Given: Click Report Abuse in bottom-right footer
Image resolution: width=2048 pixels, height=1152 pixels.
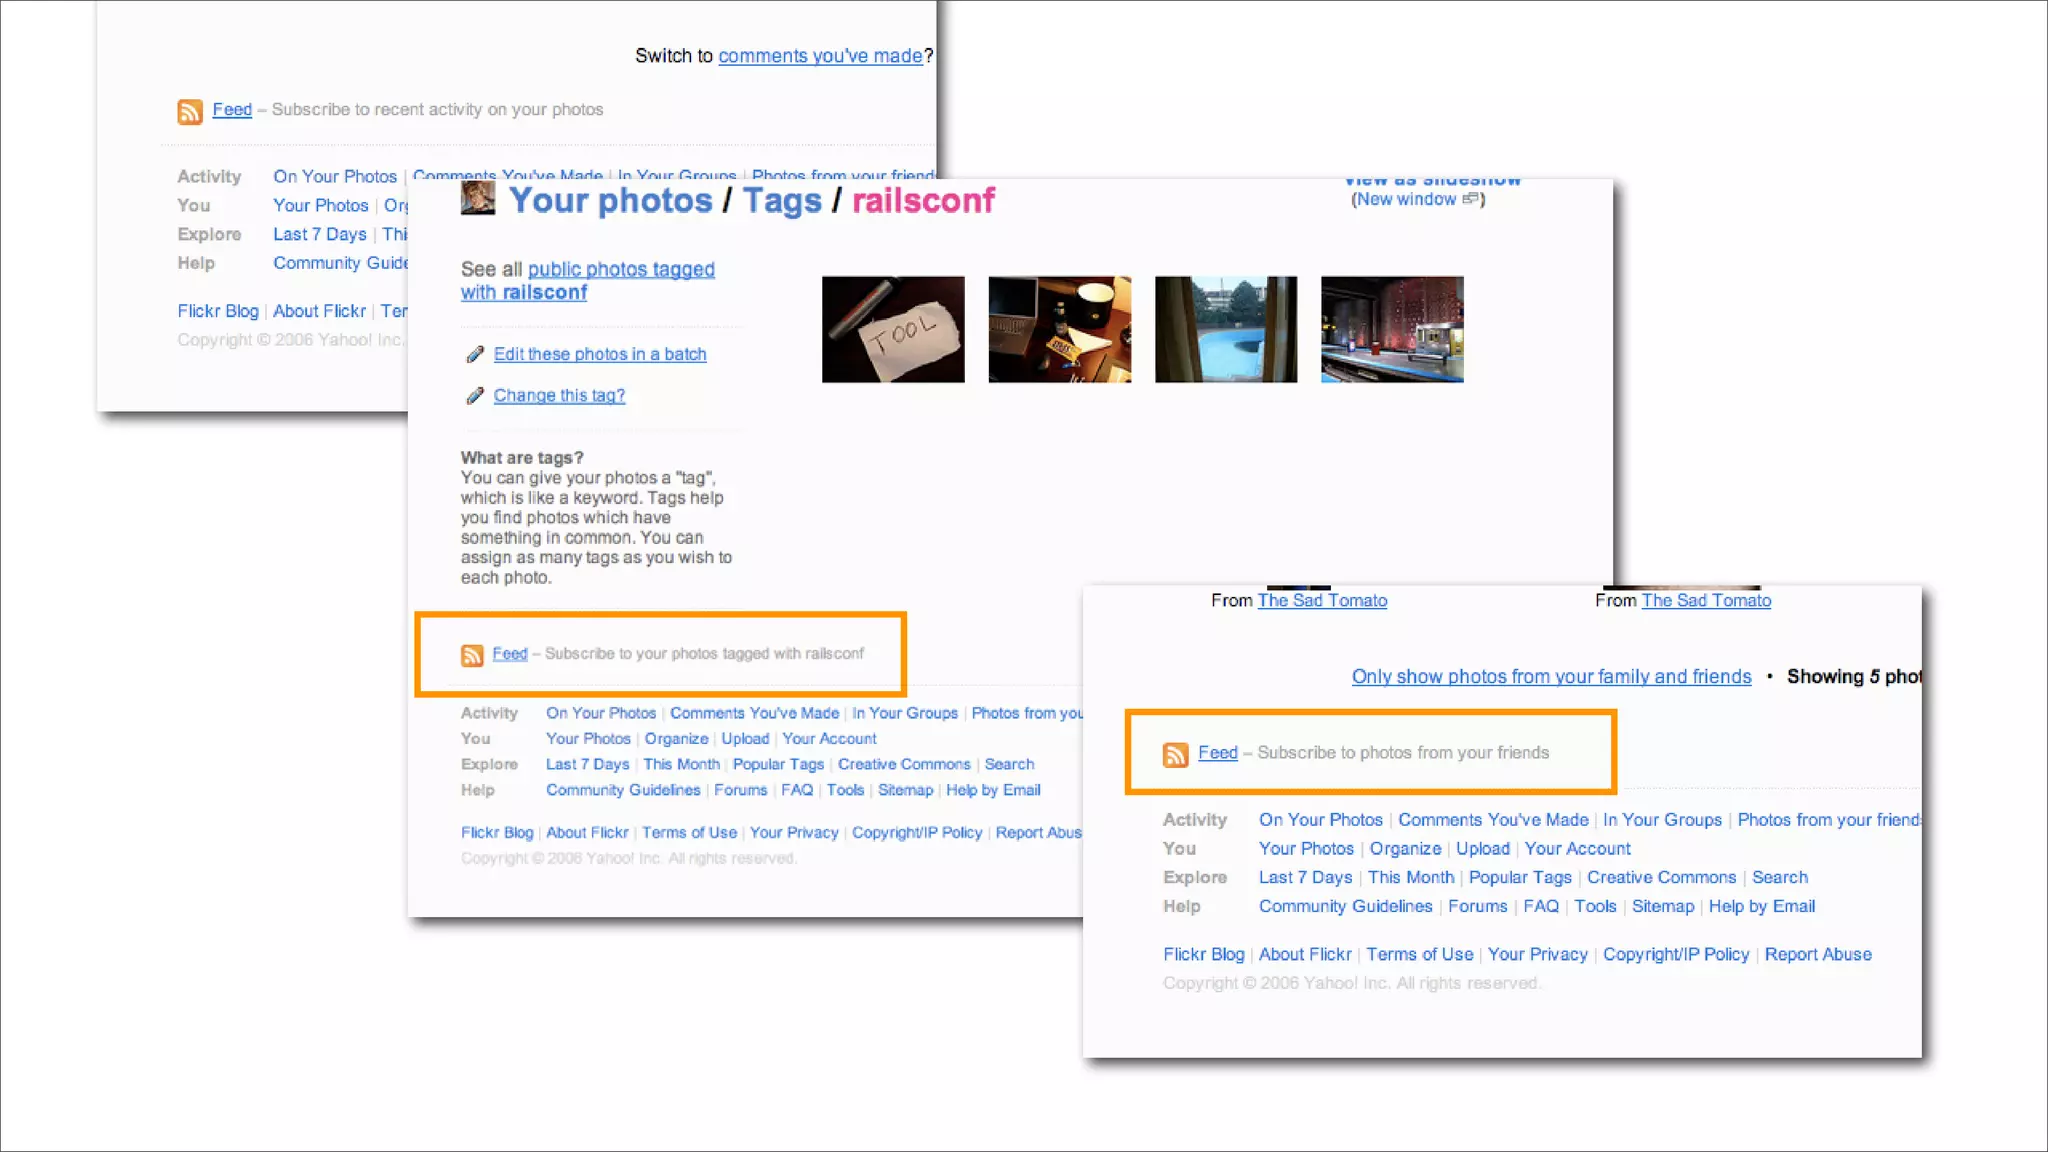Looking at the screenshot, I should coord(1817,954).
